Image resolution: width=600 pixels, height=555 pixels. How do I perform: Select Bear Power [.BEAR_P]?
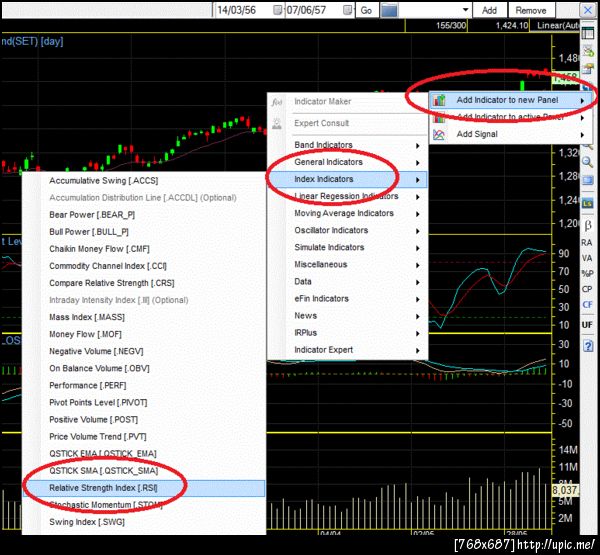(x=144, y=215)
